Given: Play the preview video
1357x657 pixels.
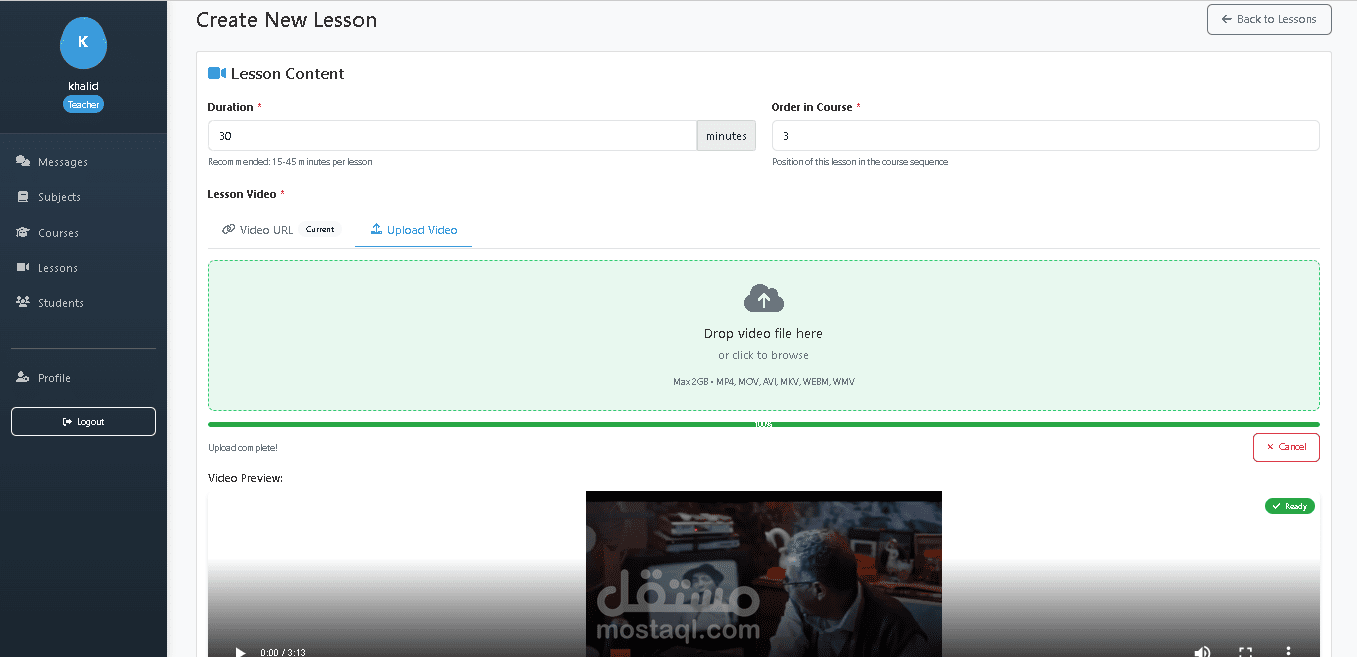Looking at the screenshot, I should (240, 652).
